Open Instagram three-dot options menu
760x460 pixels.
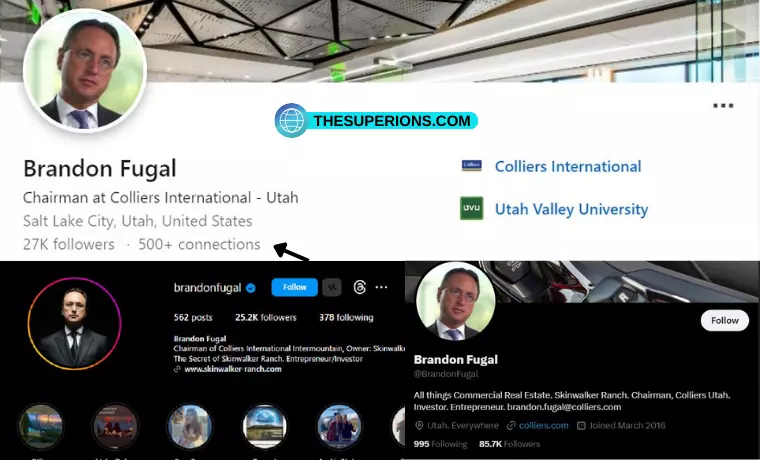381,287
